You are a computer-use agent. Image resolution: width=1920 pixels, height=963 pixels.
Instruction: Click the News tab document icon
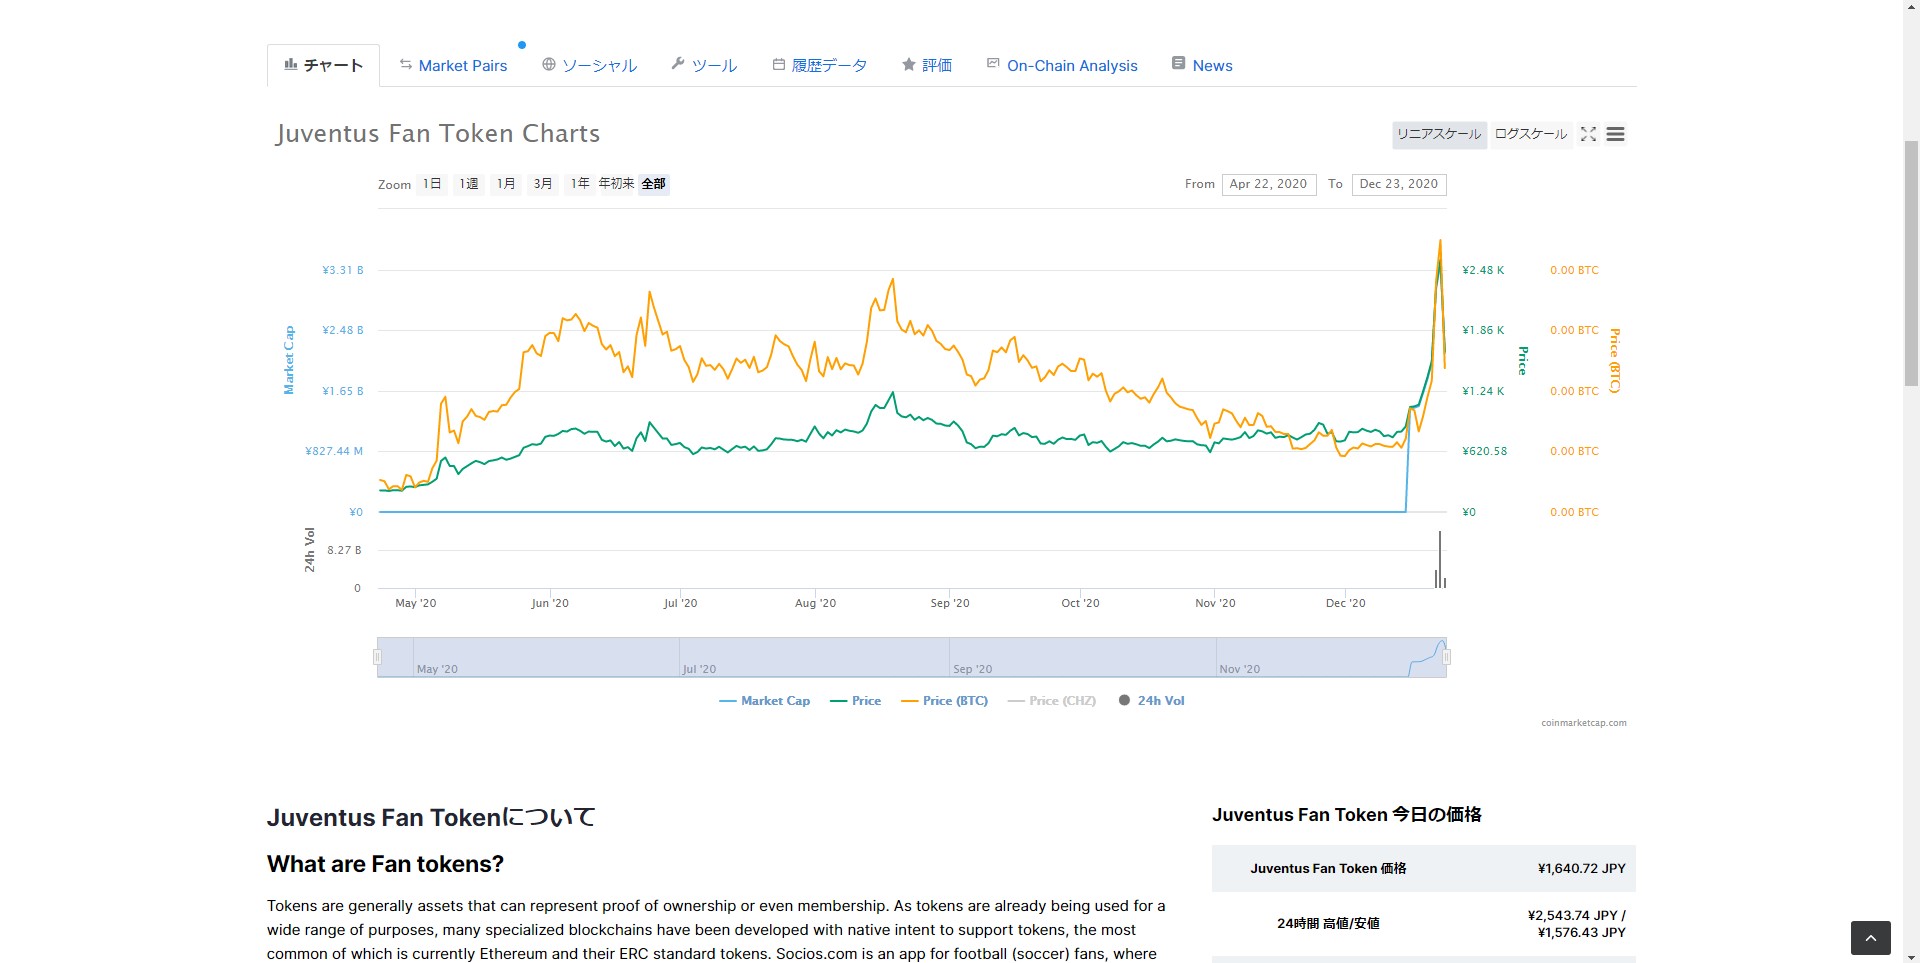1178,64
